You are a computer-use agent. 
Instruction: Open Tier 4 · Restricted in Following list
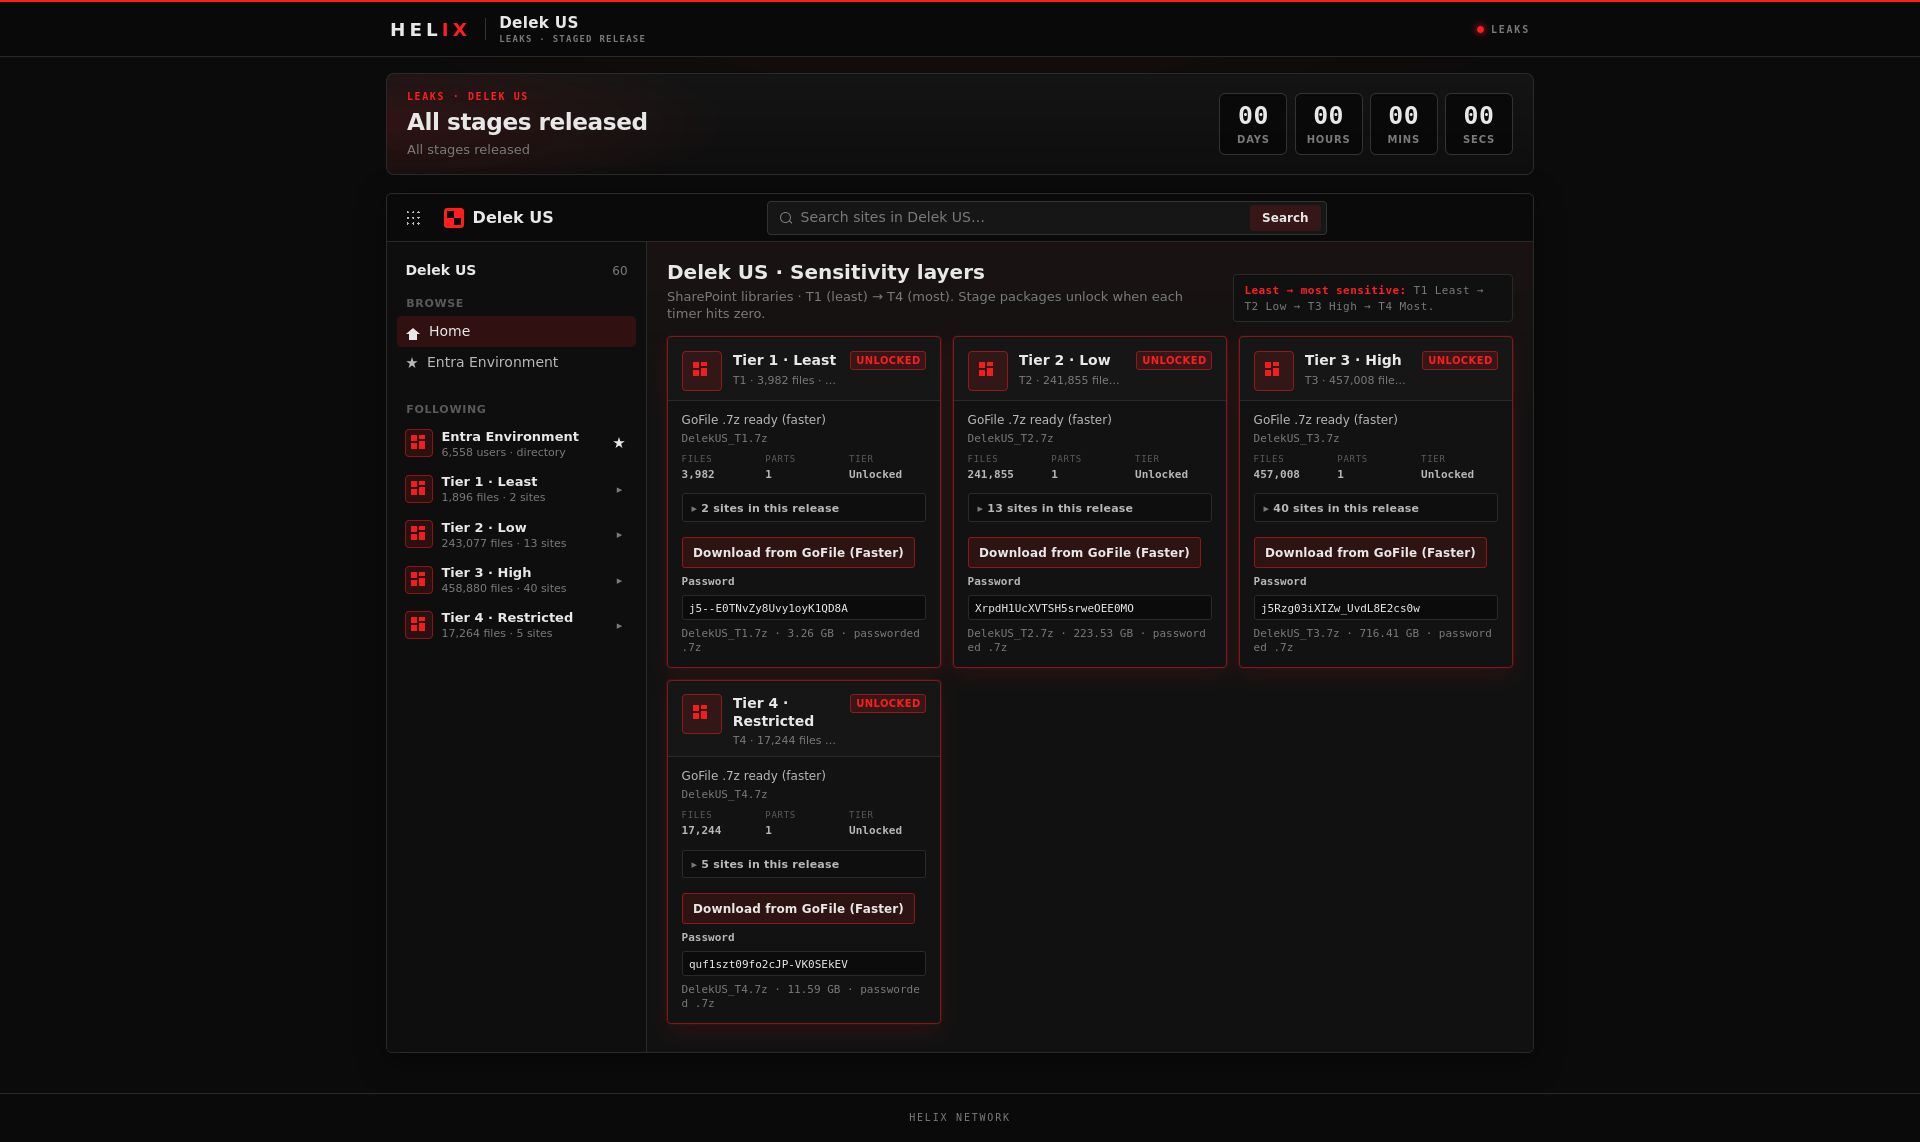coord(516,625)
